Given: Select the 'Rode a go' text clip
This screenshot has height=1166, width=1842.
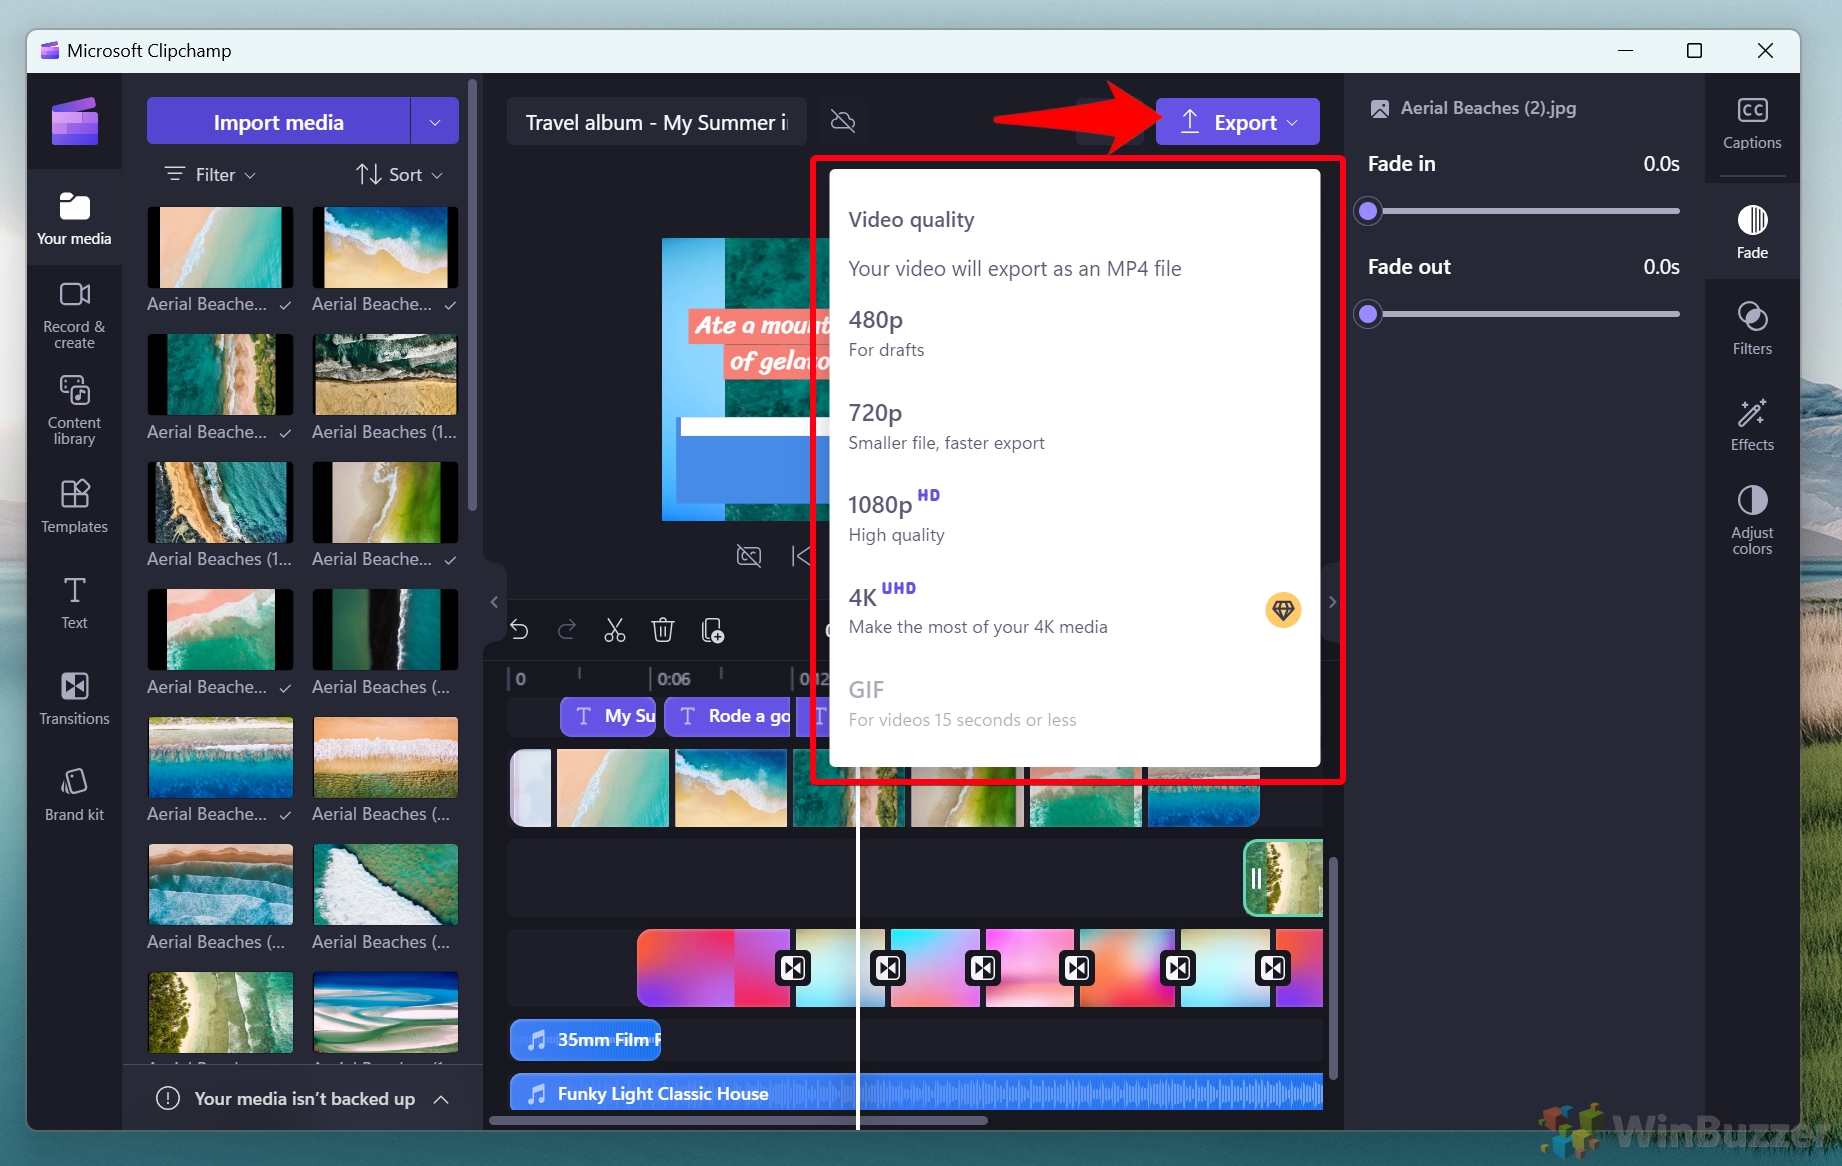Looking at the screenshot, I should 728,716.
